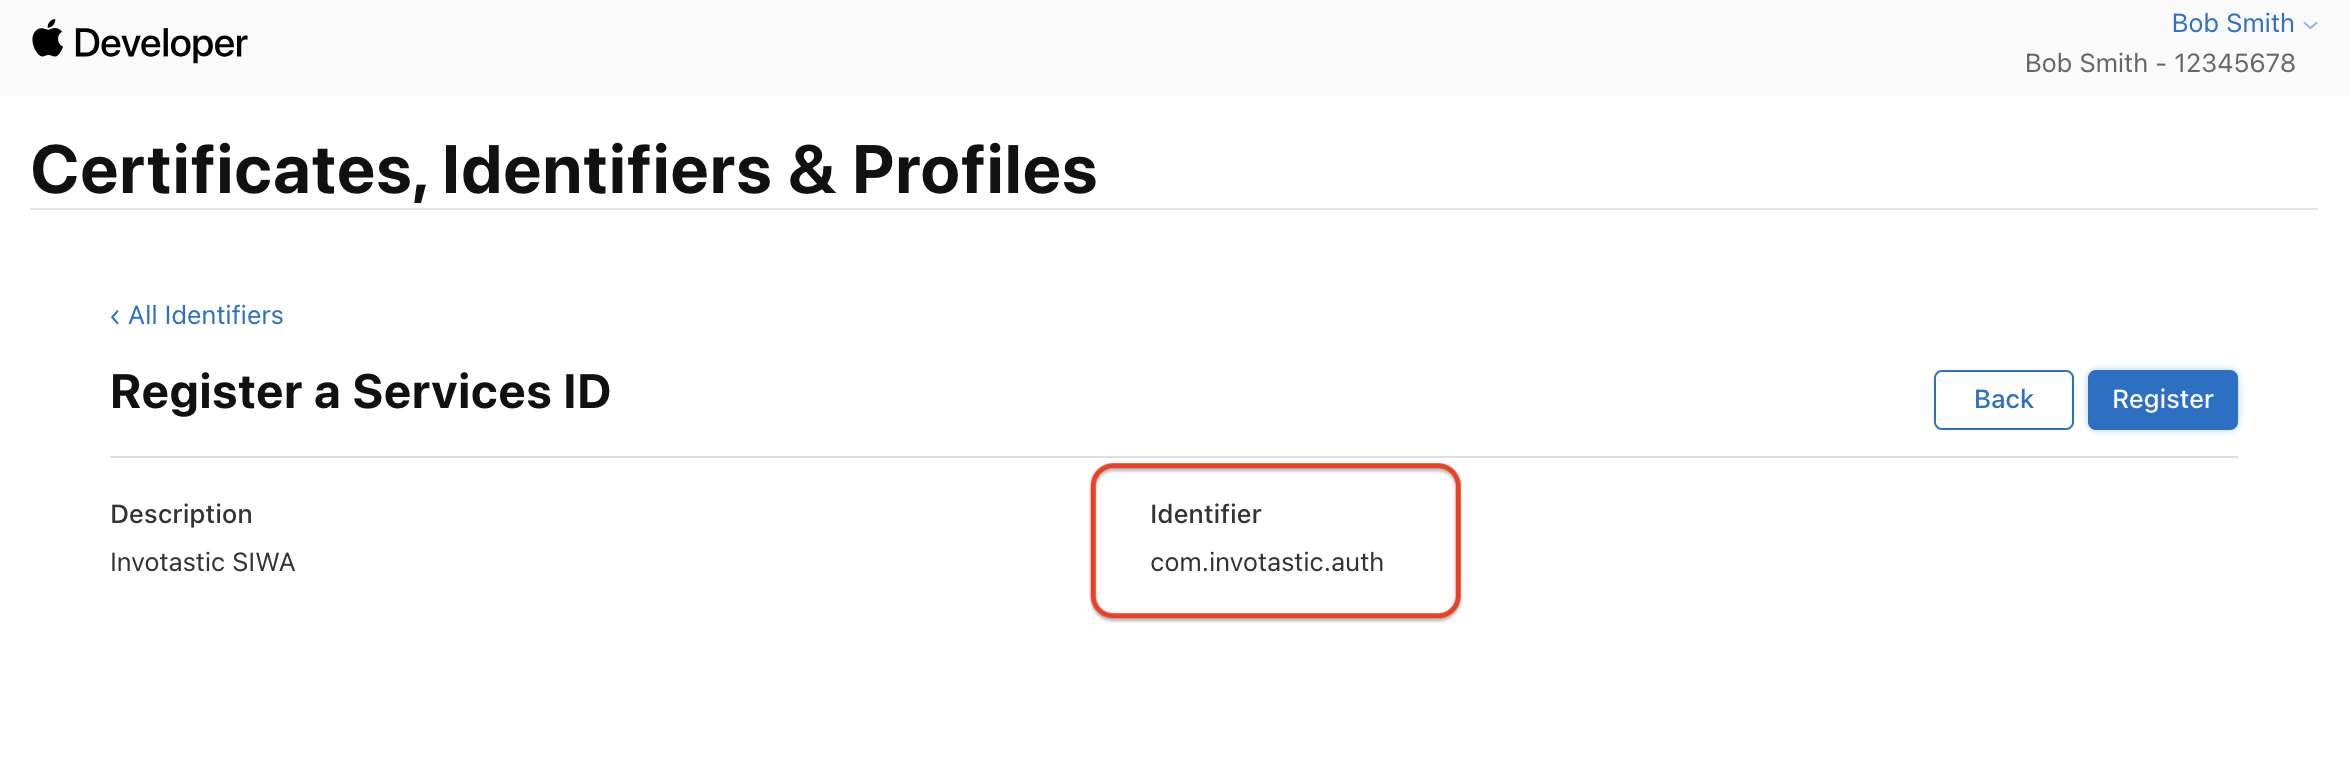Click the separator below Register a Services ID
Image resolution: width=2350 pixels, height=778 pixels.
click(1173, 457)
